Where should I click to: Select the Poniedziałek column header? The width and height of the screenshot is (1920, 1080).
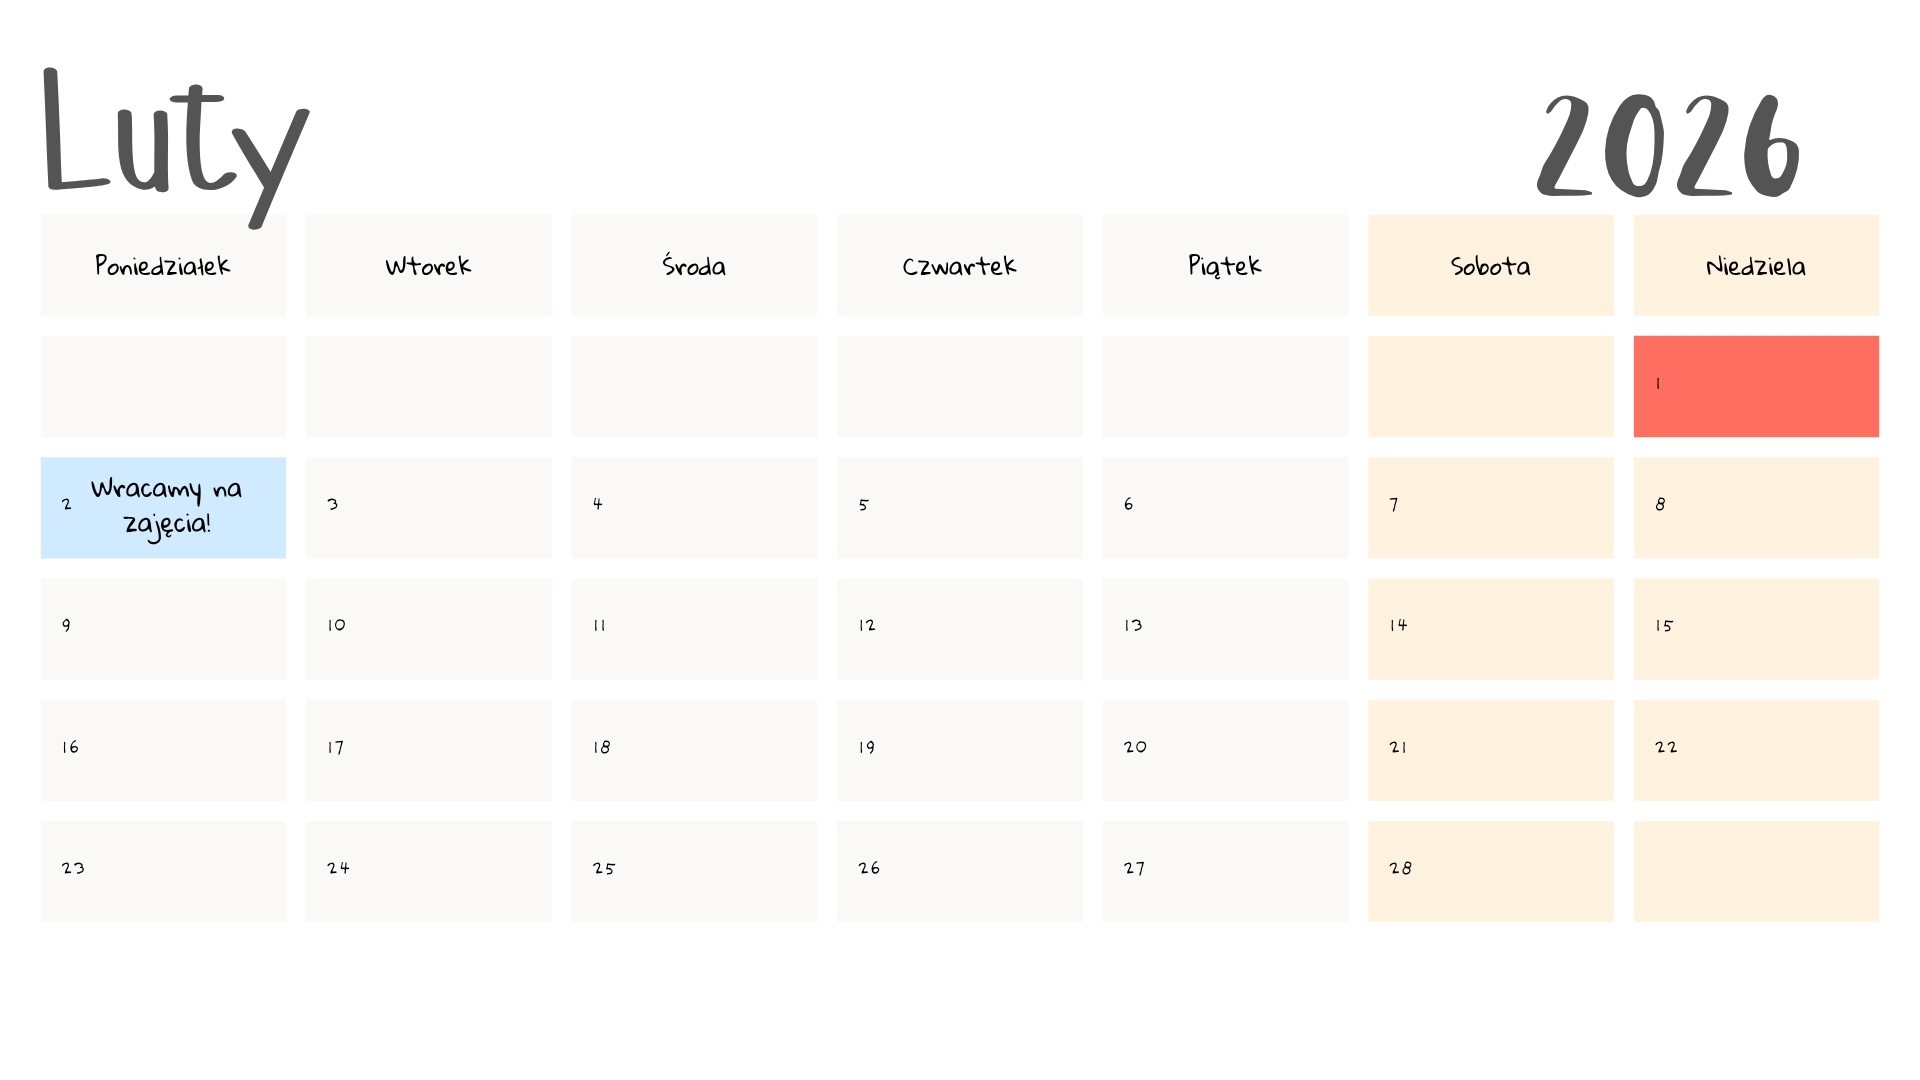coord(163,266)
